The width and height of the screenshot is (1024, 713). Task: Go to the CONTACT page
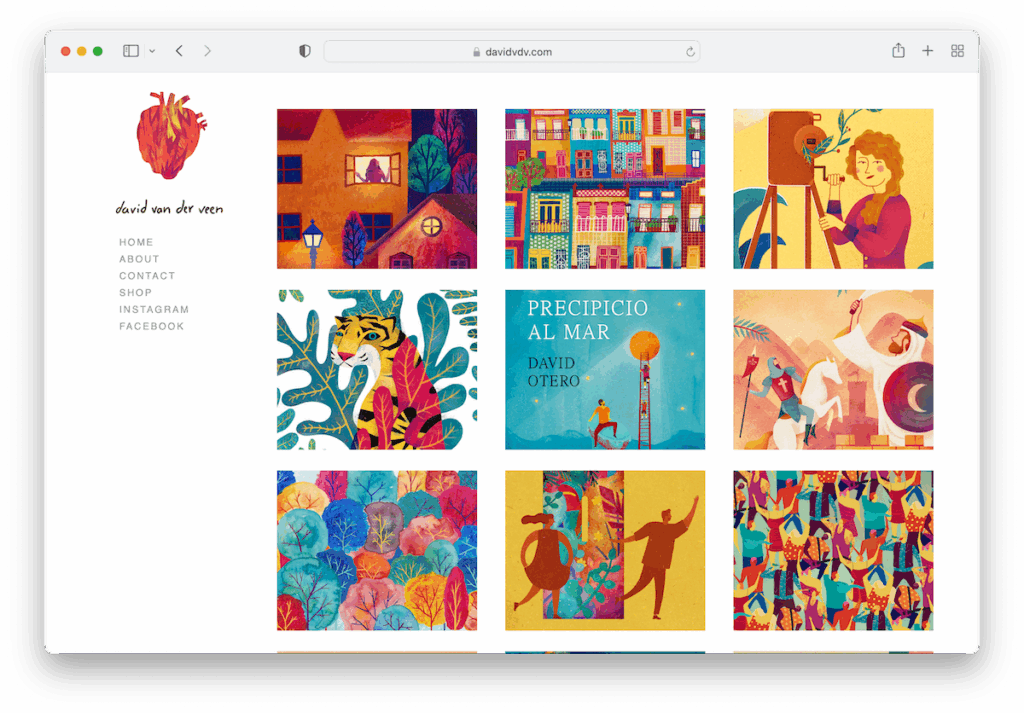[147, 276]
